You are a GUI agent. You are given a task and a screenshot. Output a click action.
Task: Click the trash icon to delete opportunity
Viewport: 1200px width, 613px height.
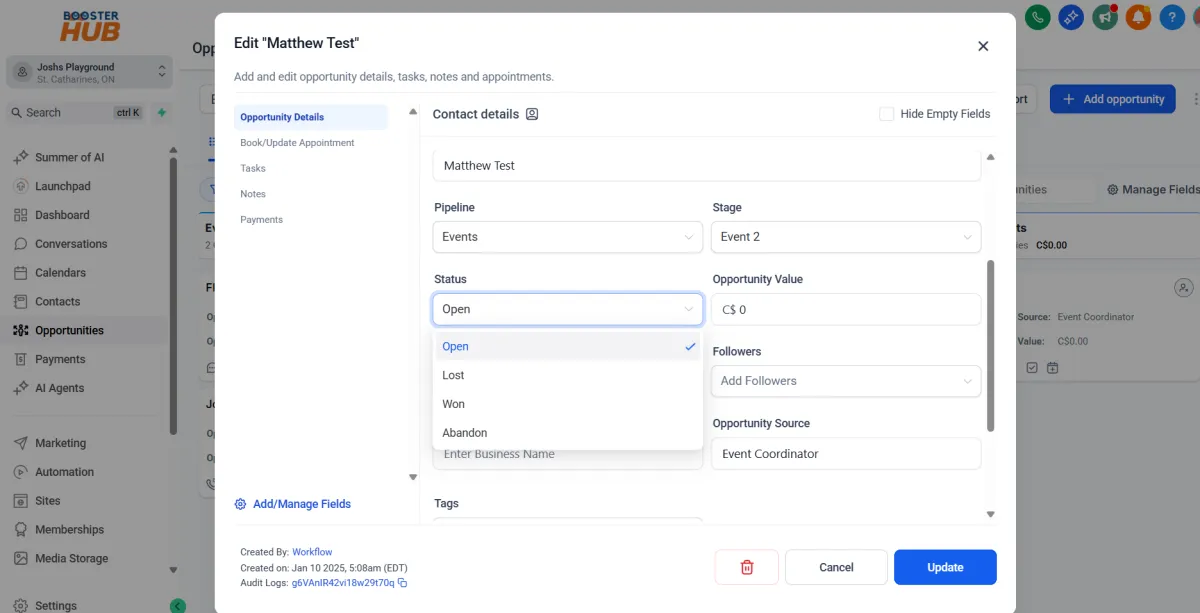(x=746, y=567)
